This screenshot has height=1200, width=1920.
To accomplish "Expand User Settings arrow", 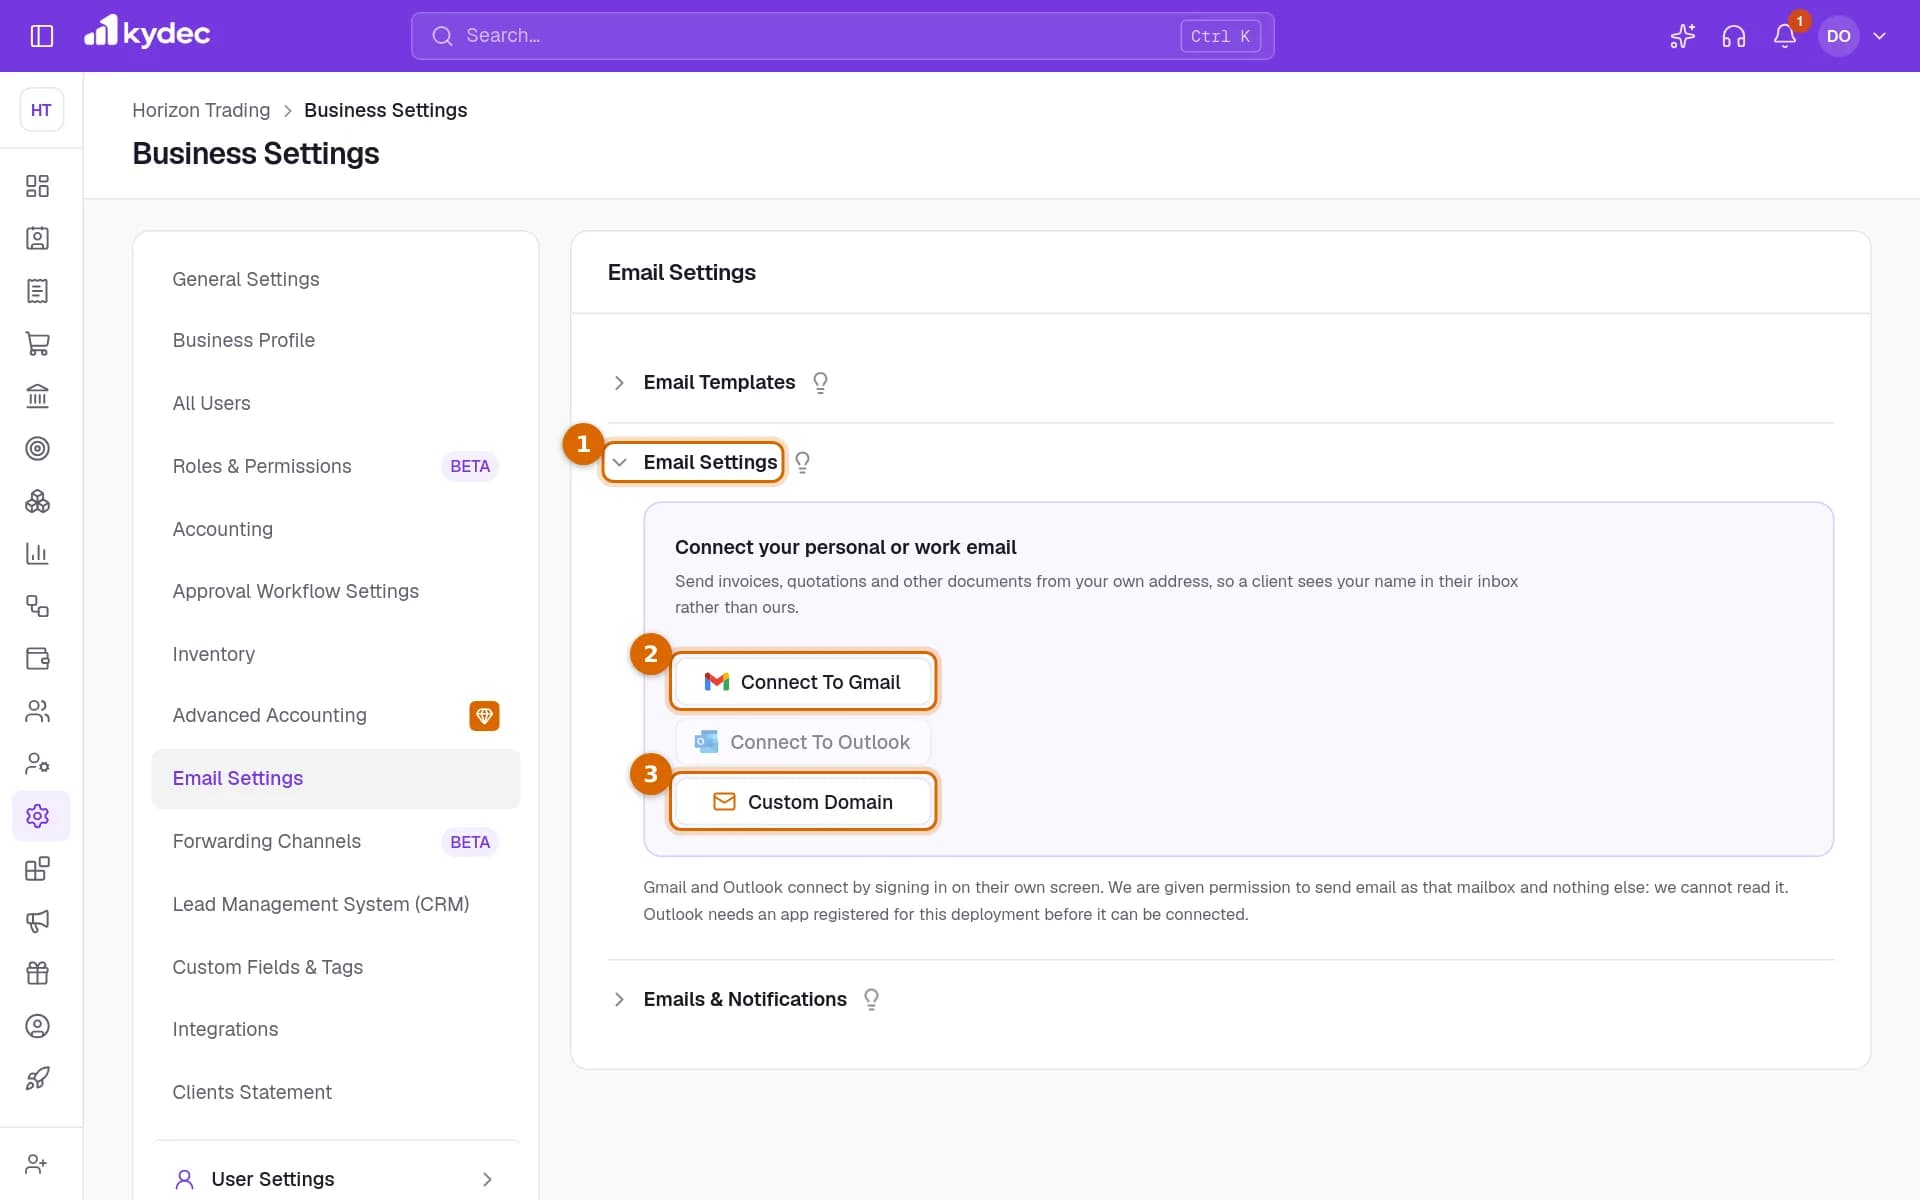I will (487, 1179).
